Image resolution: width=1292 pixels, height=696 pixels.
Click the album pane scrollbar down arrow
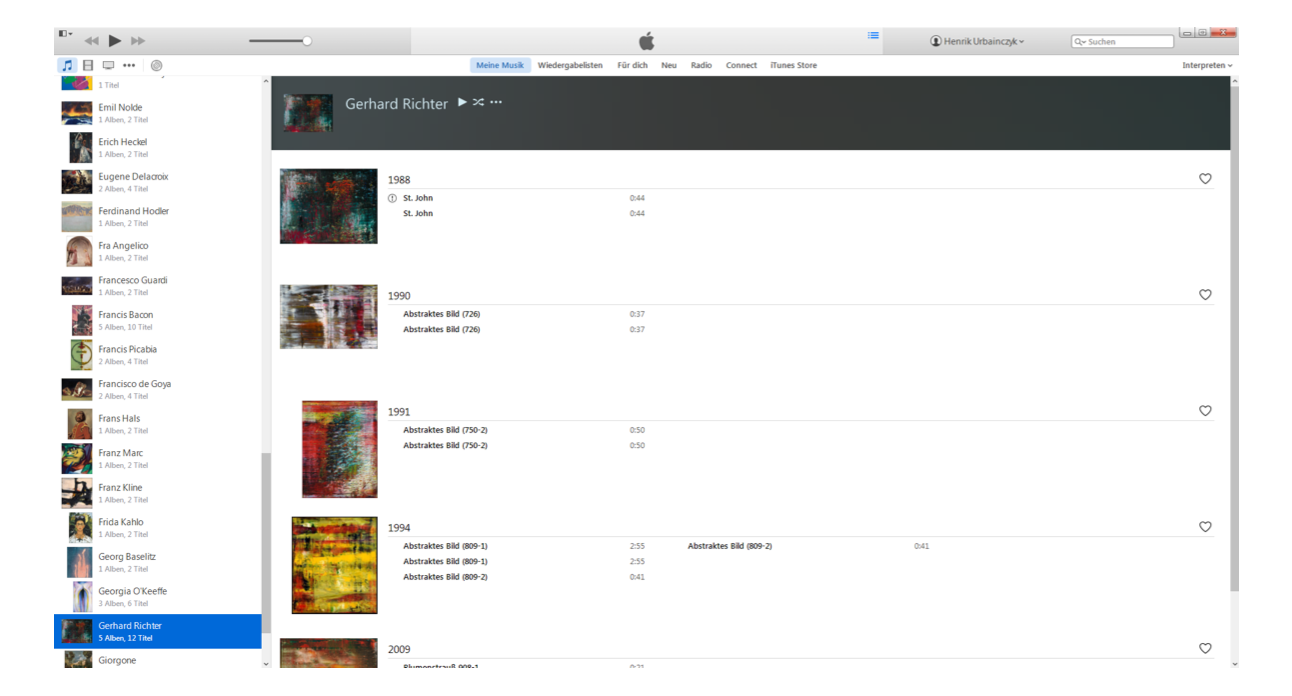[x=1234, y=663]
